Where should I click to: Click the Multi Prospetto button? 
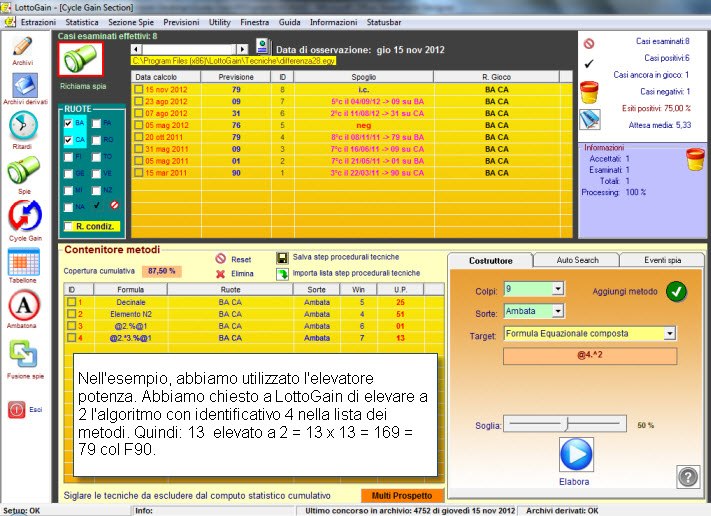402,496
